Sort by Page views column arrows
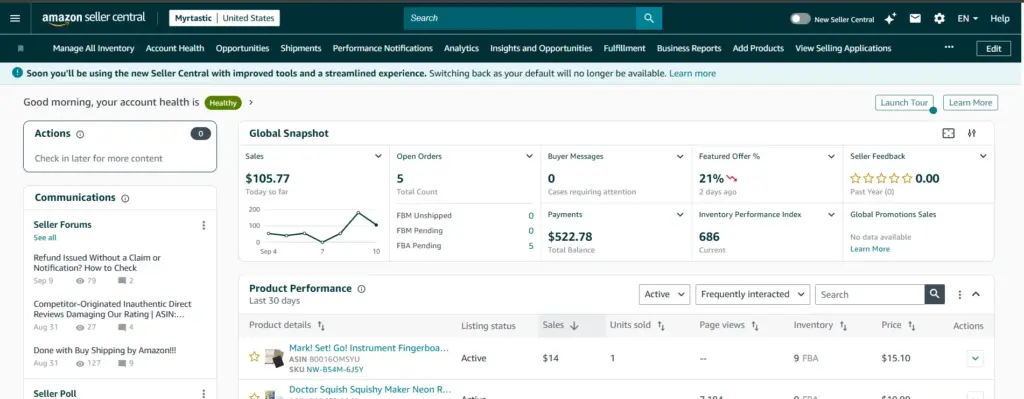The height and width of the screenshot is (399, 1024). tap(755, 325)
